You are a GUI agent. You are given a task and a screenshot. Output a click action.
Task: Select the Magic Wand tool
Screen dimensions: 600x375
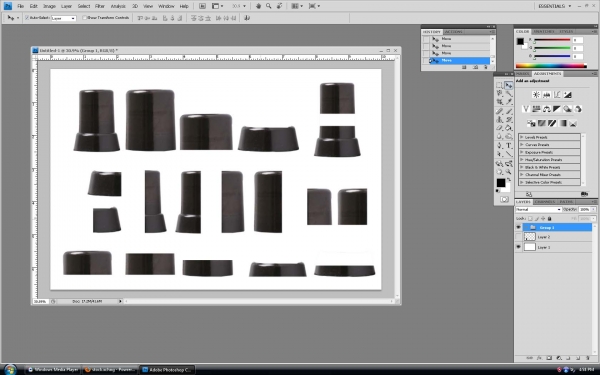(x=509, y=93)
